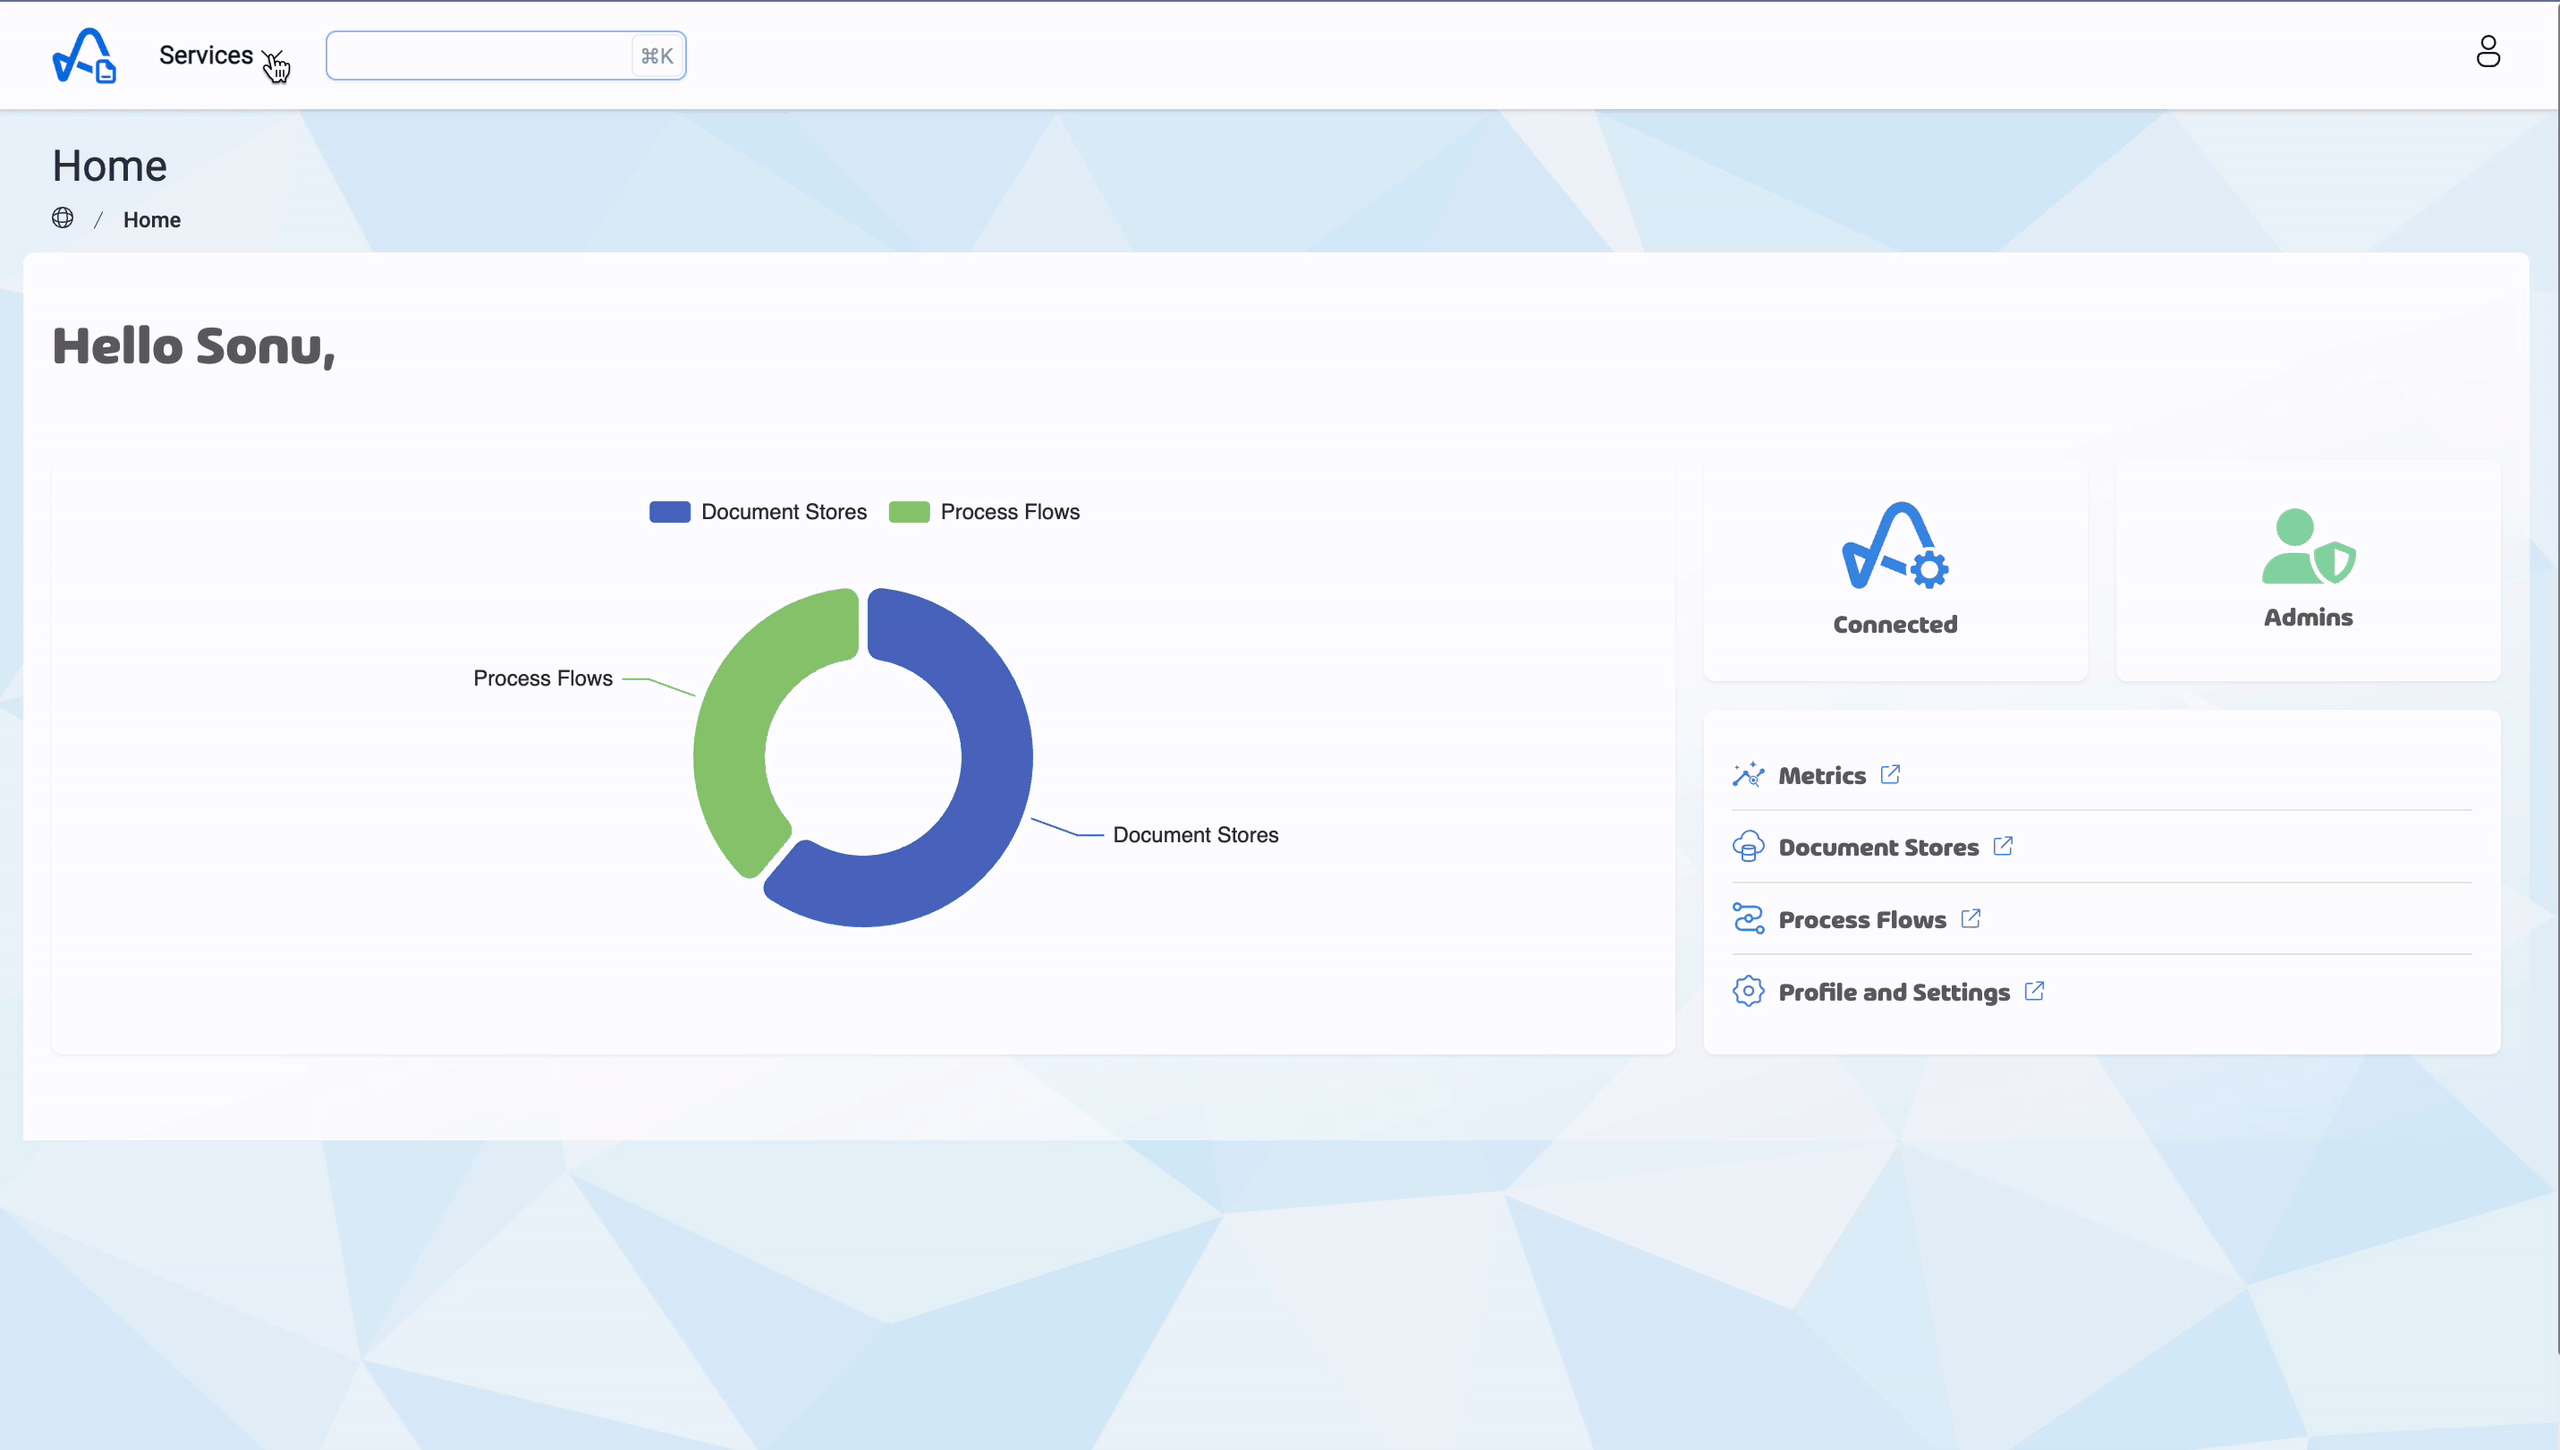The image size is (2560, 1450).
Task: Open the Connected status icon
Action: pyautogui.click(x=1894, y=545)
